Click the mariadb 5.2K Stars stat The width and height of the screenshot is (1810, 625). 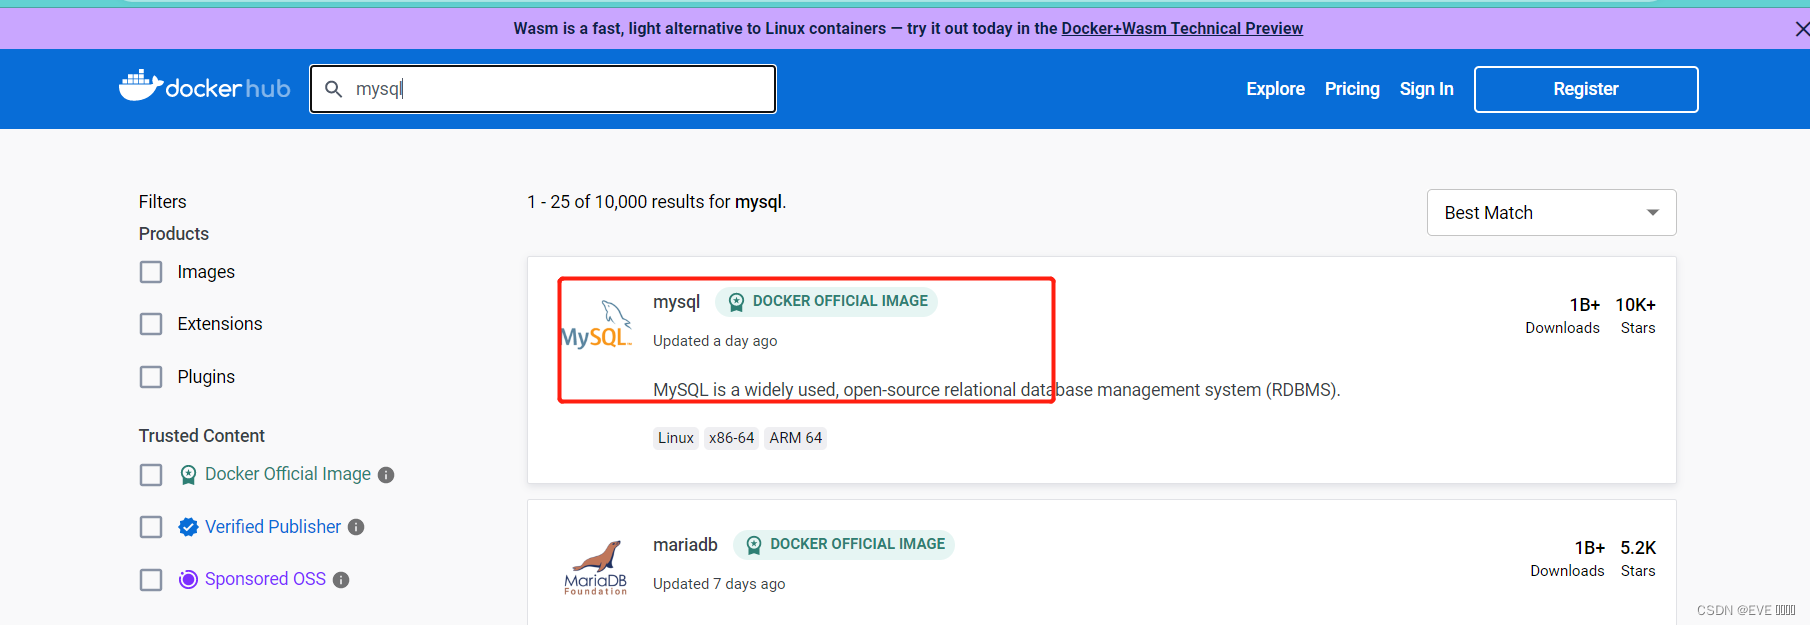tap(1638, 559)
